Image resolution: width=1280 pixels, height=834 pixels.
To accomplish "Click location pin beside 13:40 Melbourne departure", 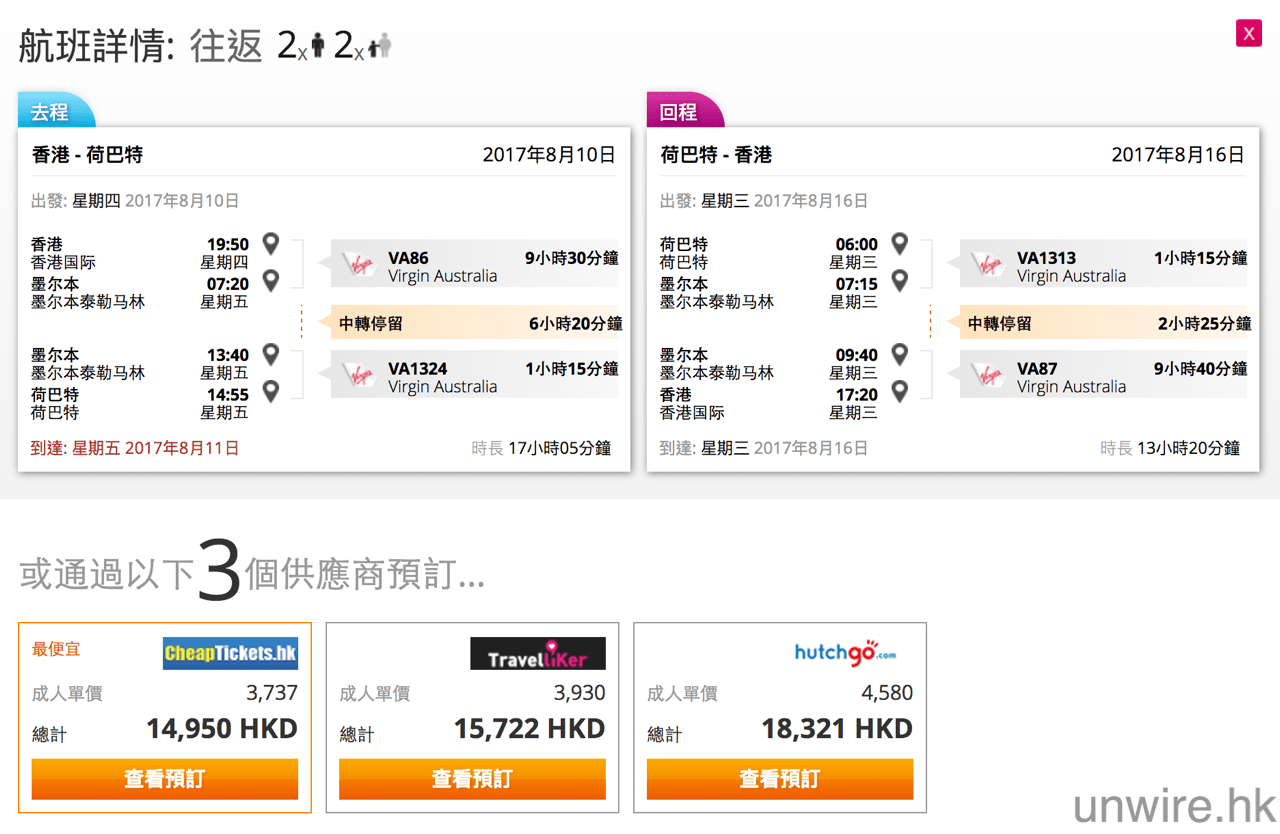I will 270,354.
